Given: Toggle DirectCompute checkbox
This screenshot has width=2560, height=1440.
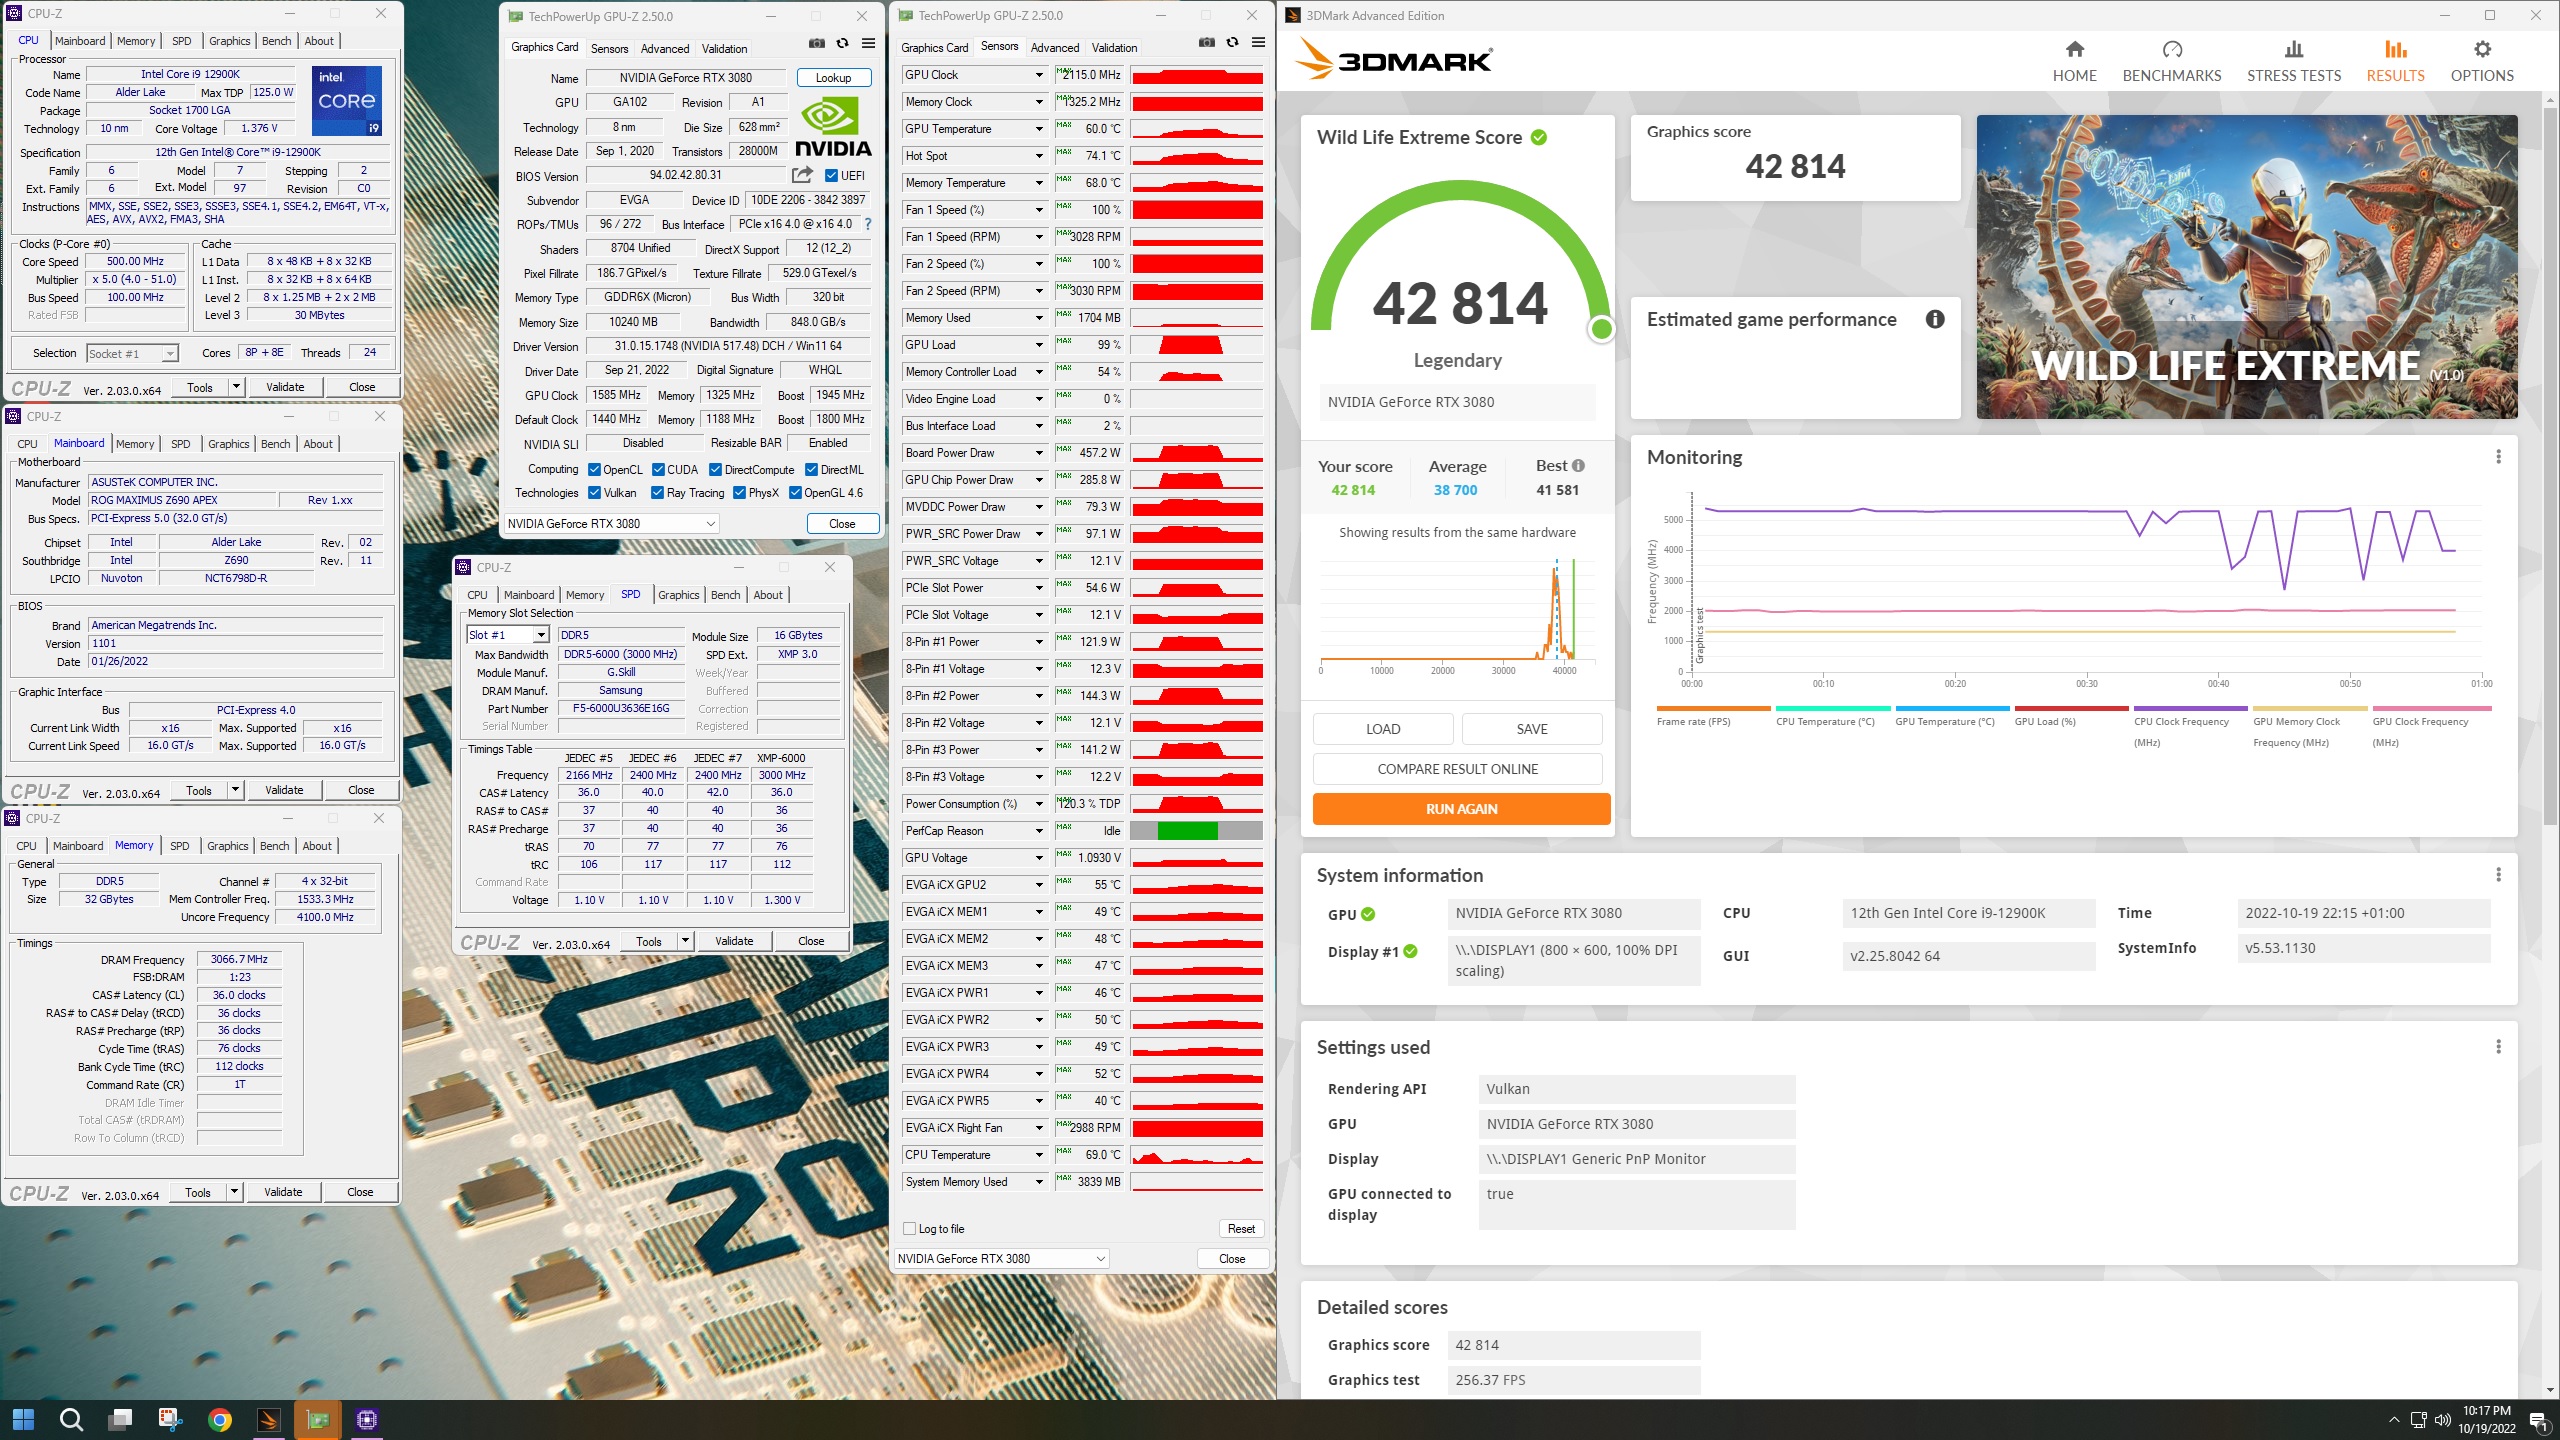Looking at the screenshot, I should click(x=715, y=469).
